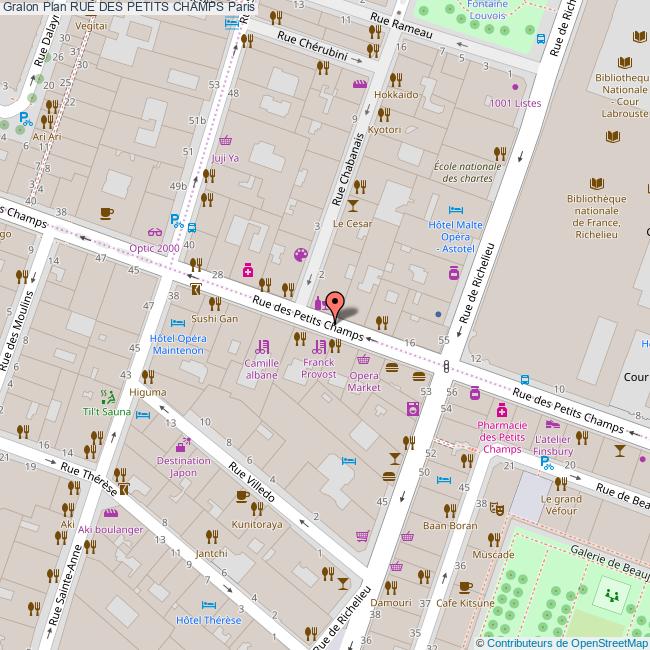The image size is (650, 650).
Task: Click the Kunitoraya cafe icon
Action: (243, 496)
